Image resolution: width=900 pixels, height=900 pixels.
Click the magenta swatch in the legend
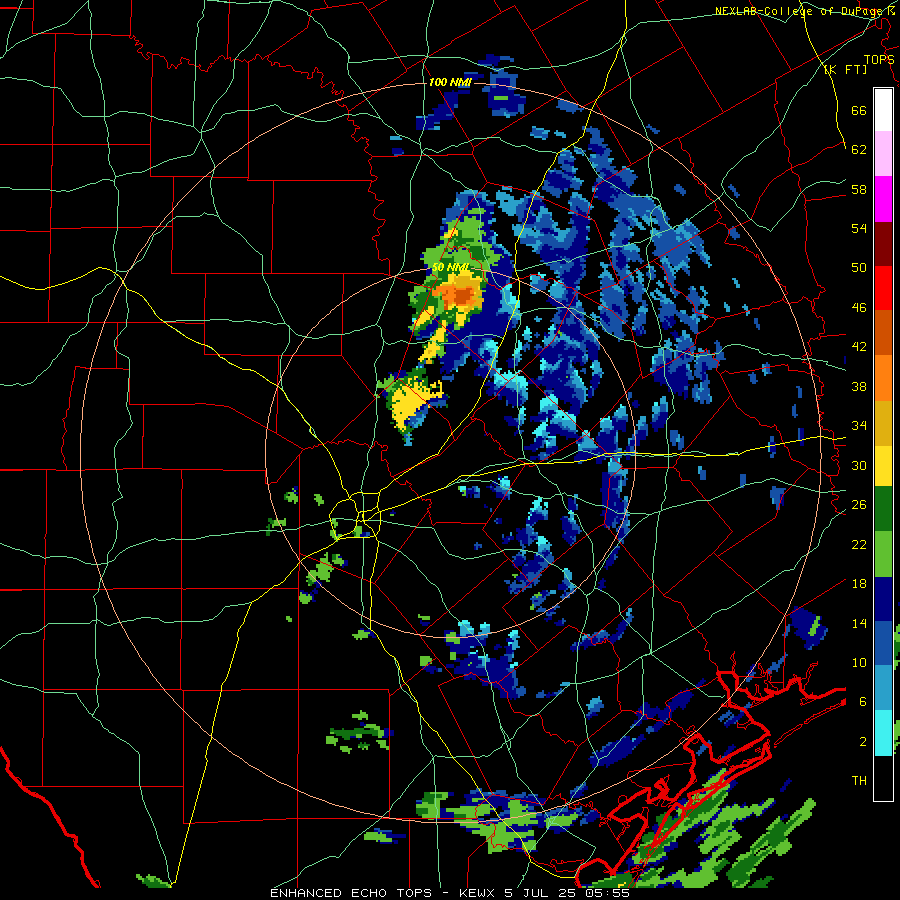click(x=883, y=199)
